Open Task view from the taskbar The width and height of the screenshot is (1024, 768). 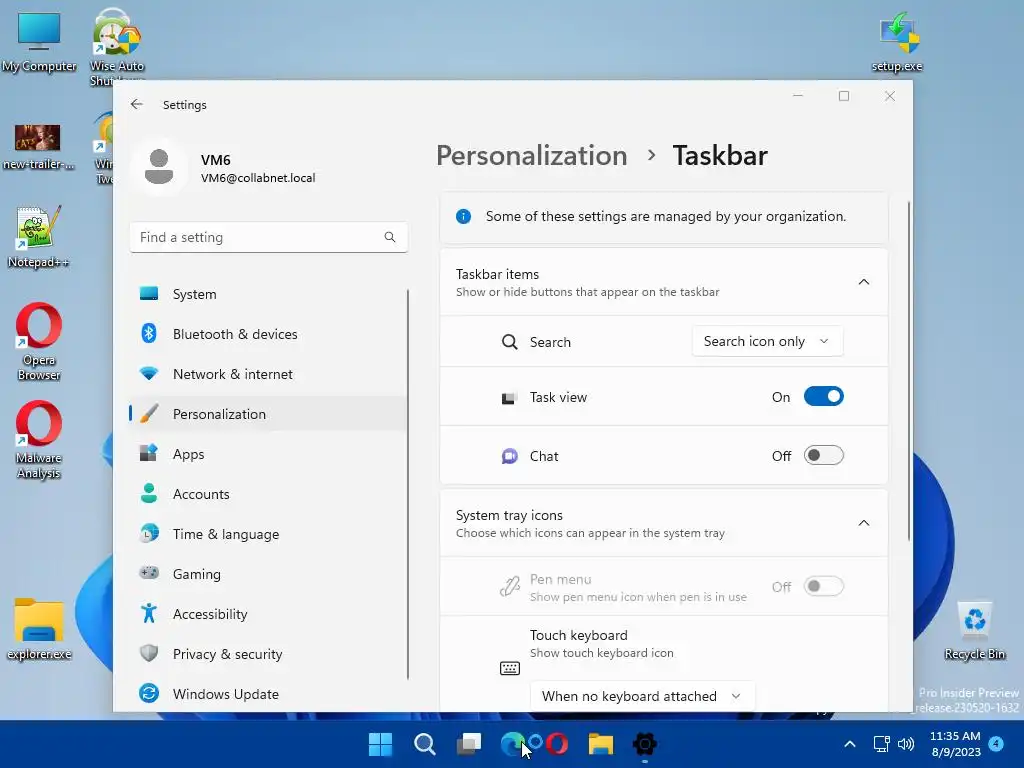pyautogui.click(x=468, y=744)
